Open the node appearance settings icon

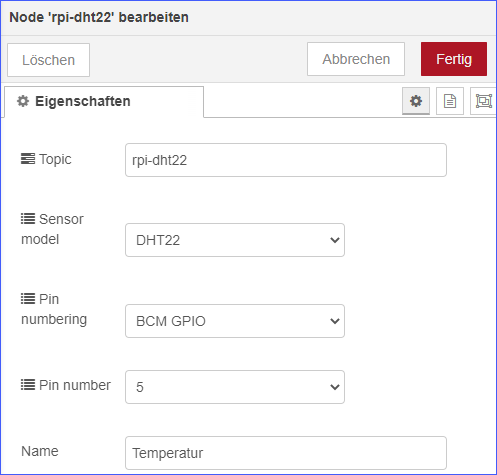point(483,101)
